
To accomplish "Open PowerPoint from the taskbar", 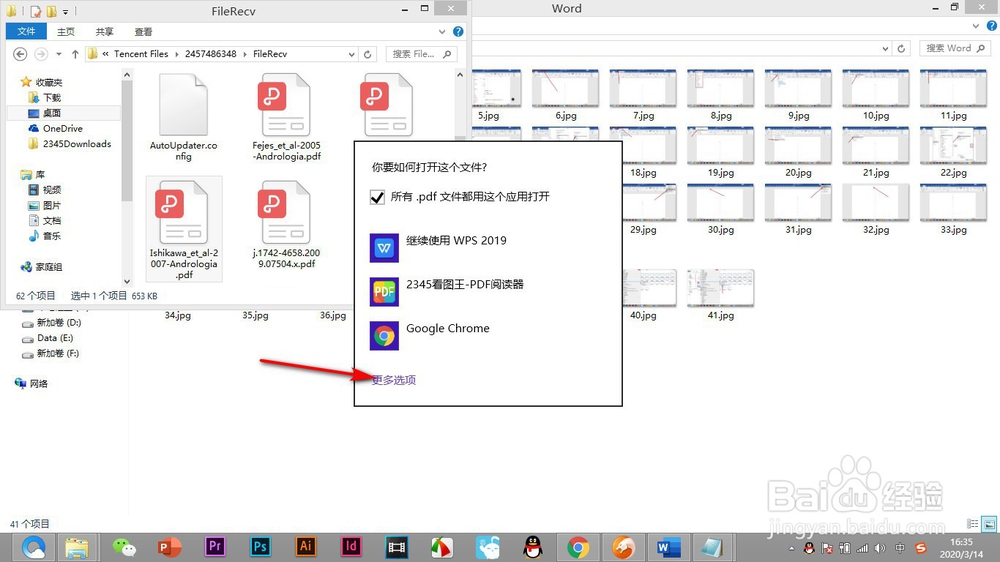I will pyautogui.click(x=169, y=547).
